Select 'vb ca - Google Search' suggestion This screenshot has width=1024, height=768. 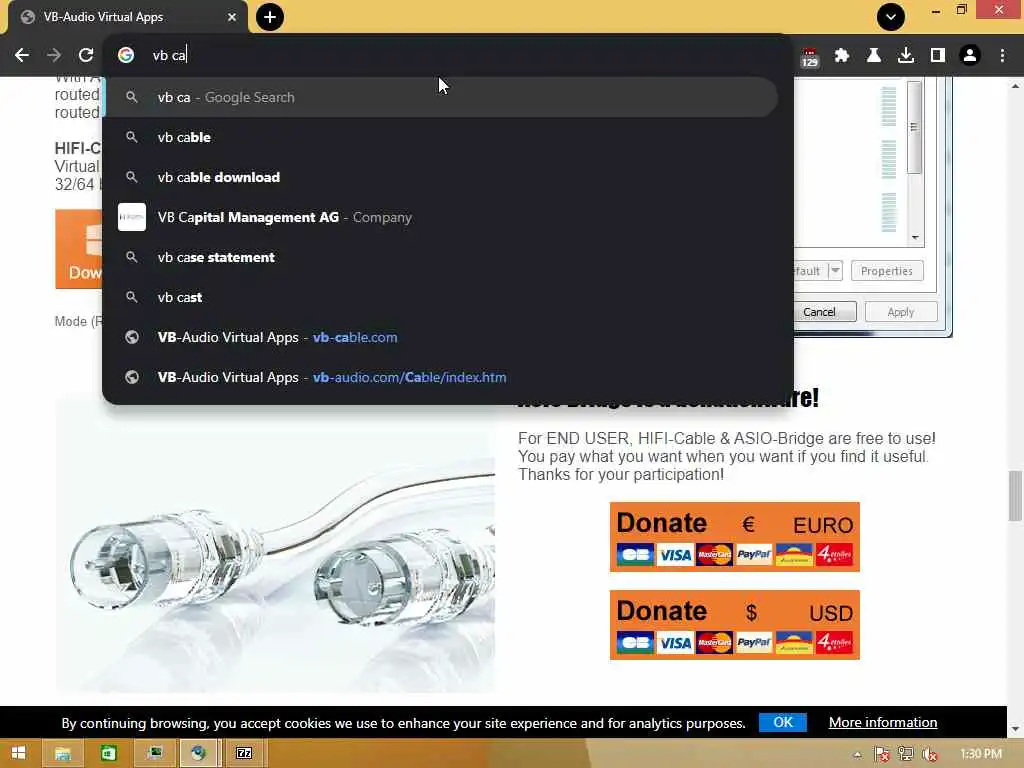tap(441, 97)
